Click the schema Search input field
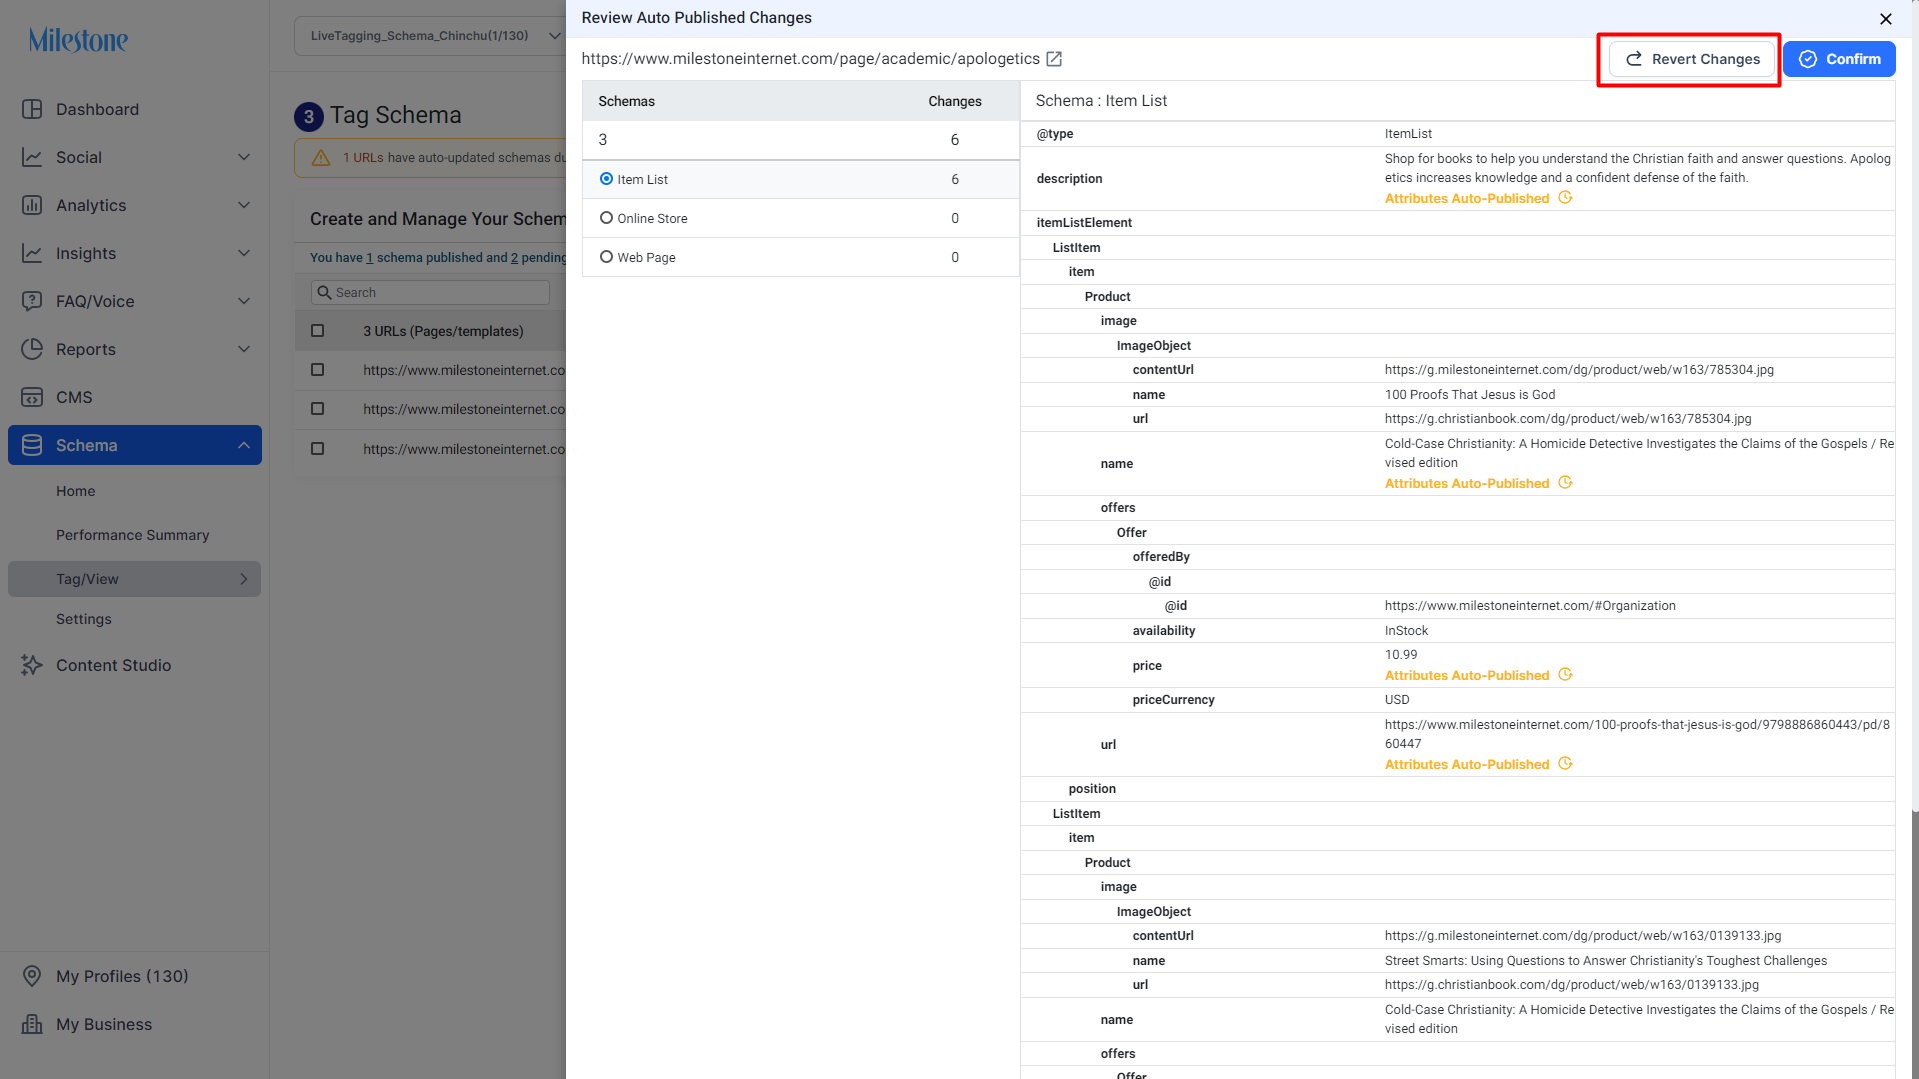 (431, 292)
